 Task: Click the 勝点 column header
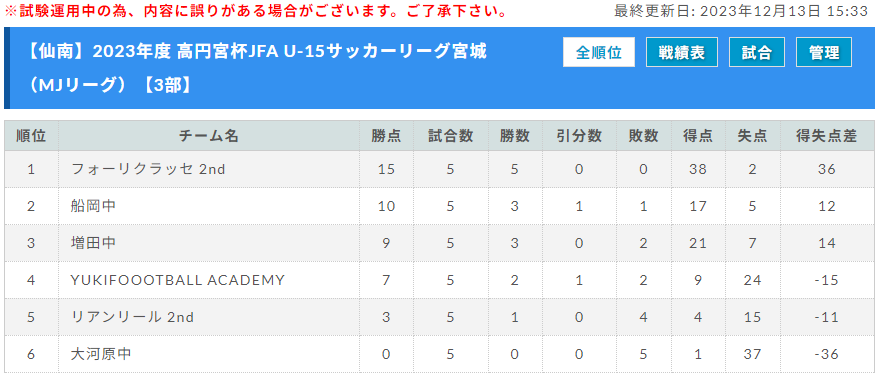coord(386,136)
